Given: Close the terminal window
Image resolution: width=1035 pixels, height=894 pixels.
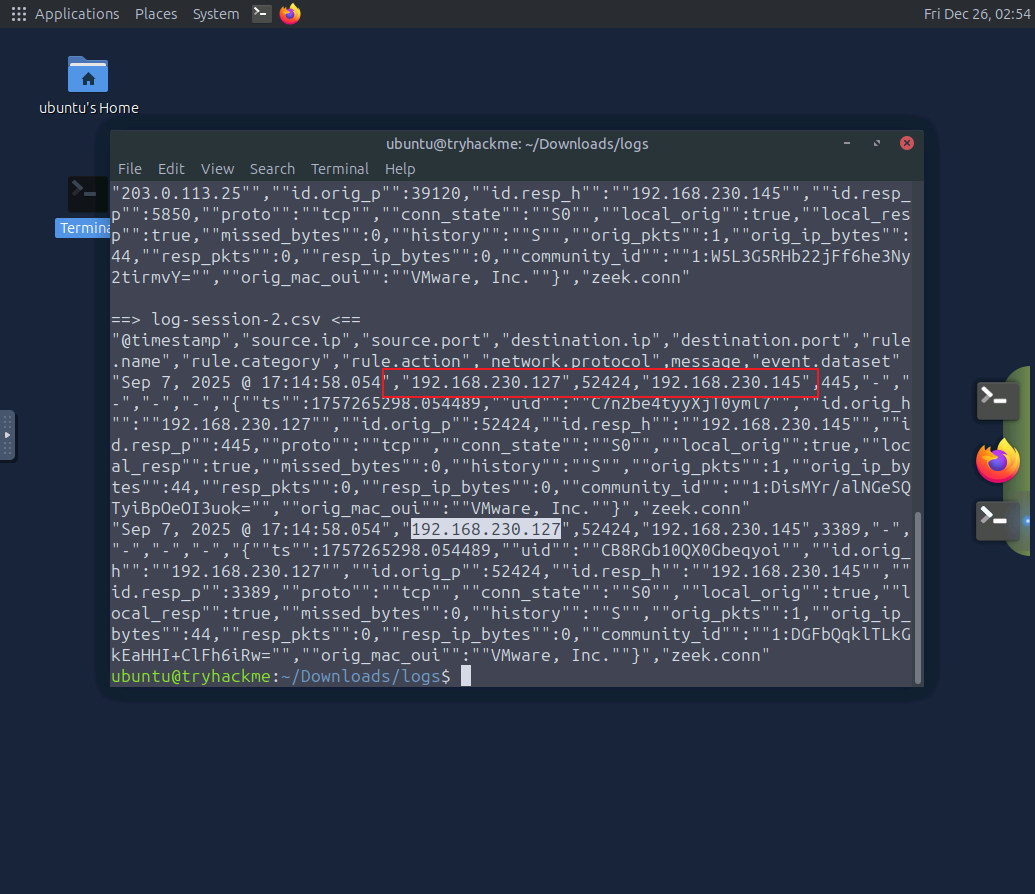Looking at the screenshot, I should click(x=907, y=143).
